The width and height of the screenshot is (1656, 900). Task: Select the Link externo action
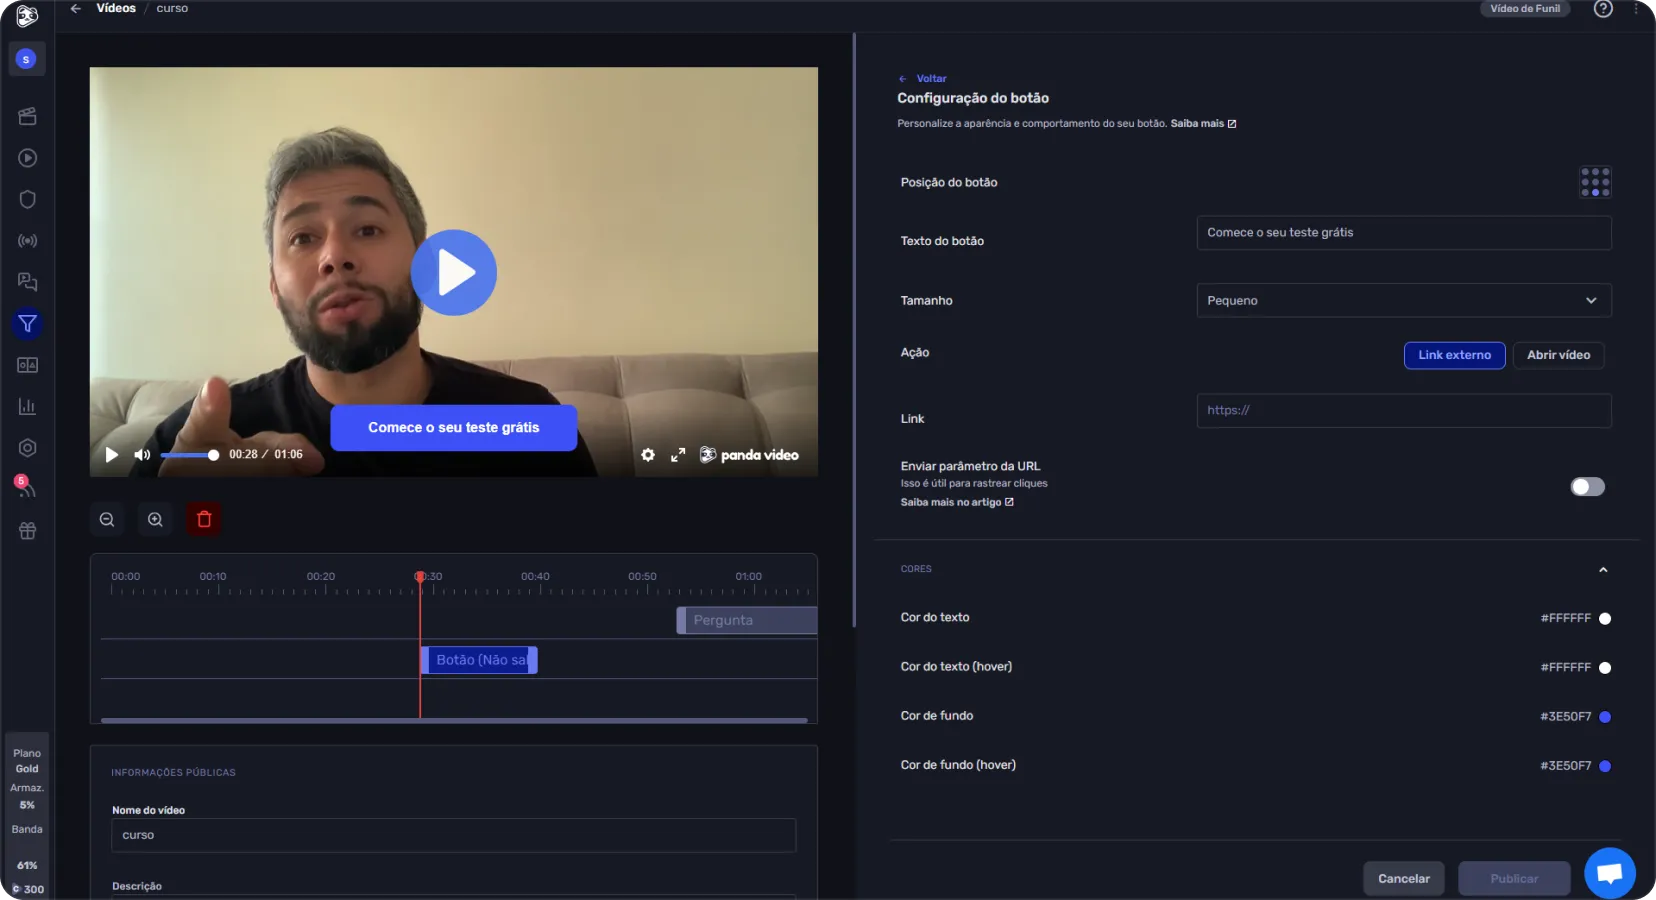(x=1454, y=355)
